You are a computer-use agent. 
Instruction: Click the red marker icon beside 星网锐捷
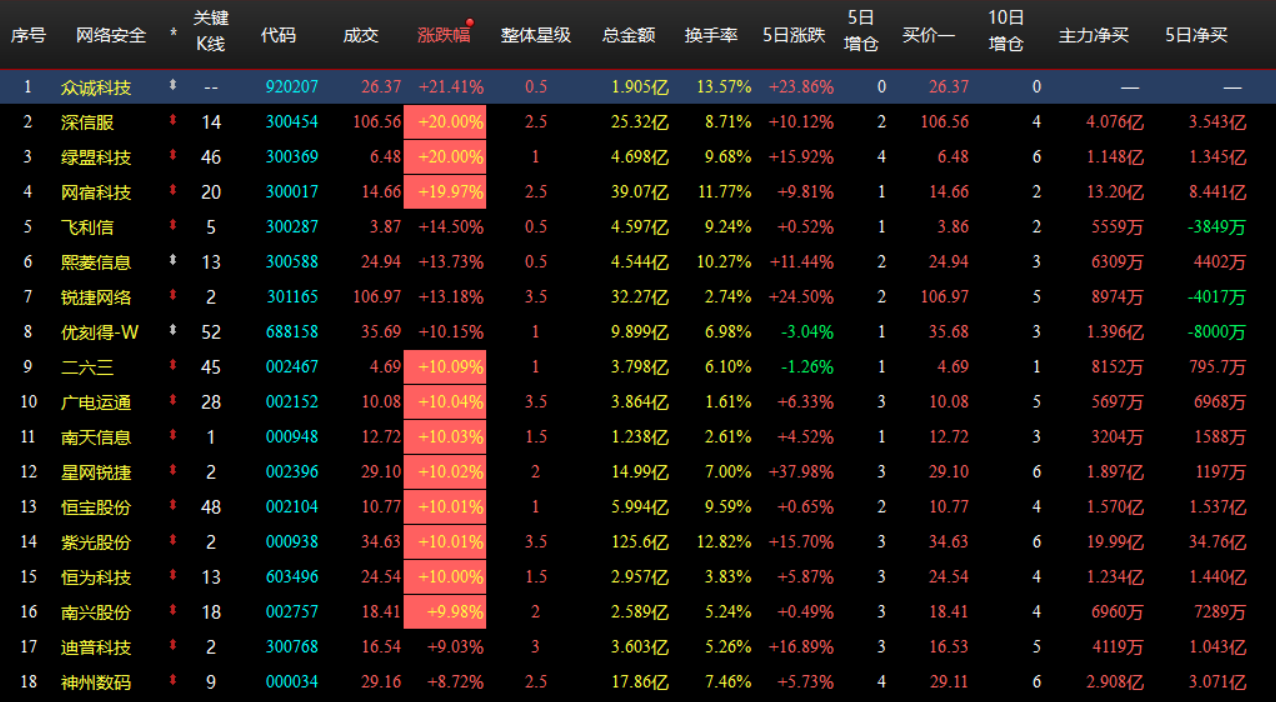[x=173, y=471]
